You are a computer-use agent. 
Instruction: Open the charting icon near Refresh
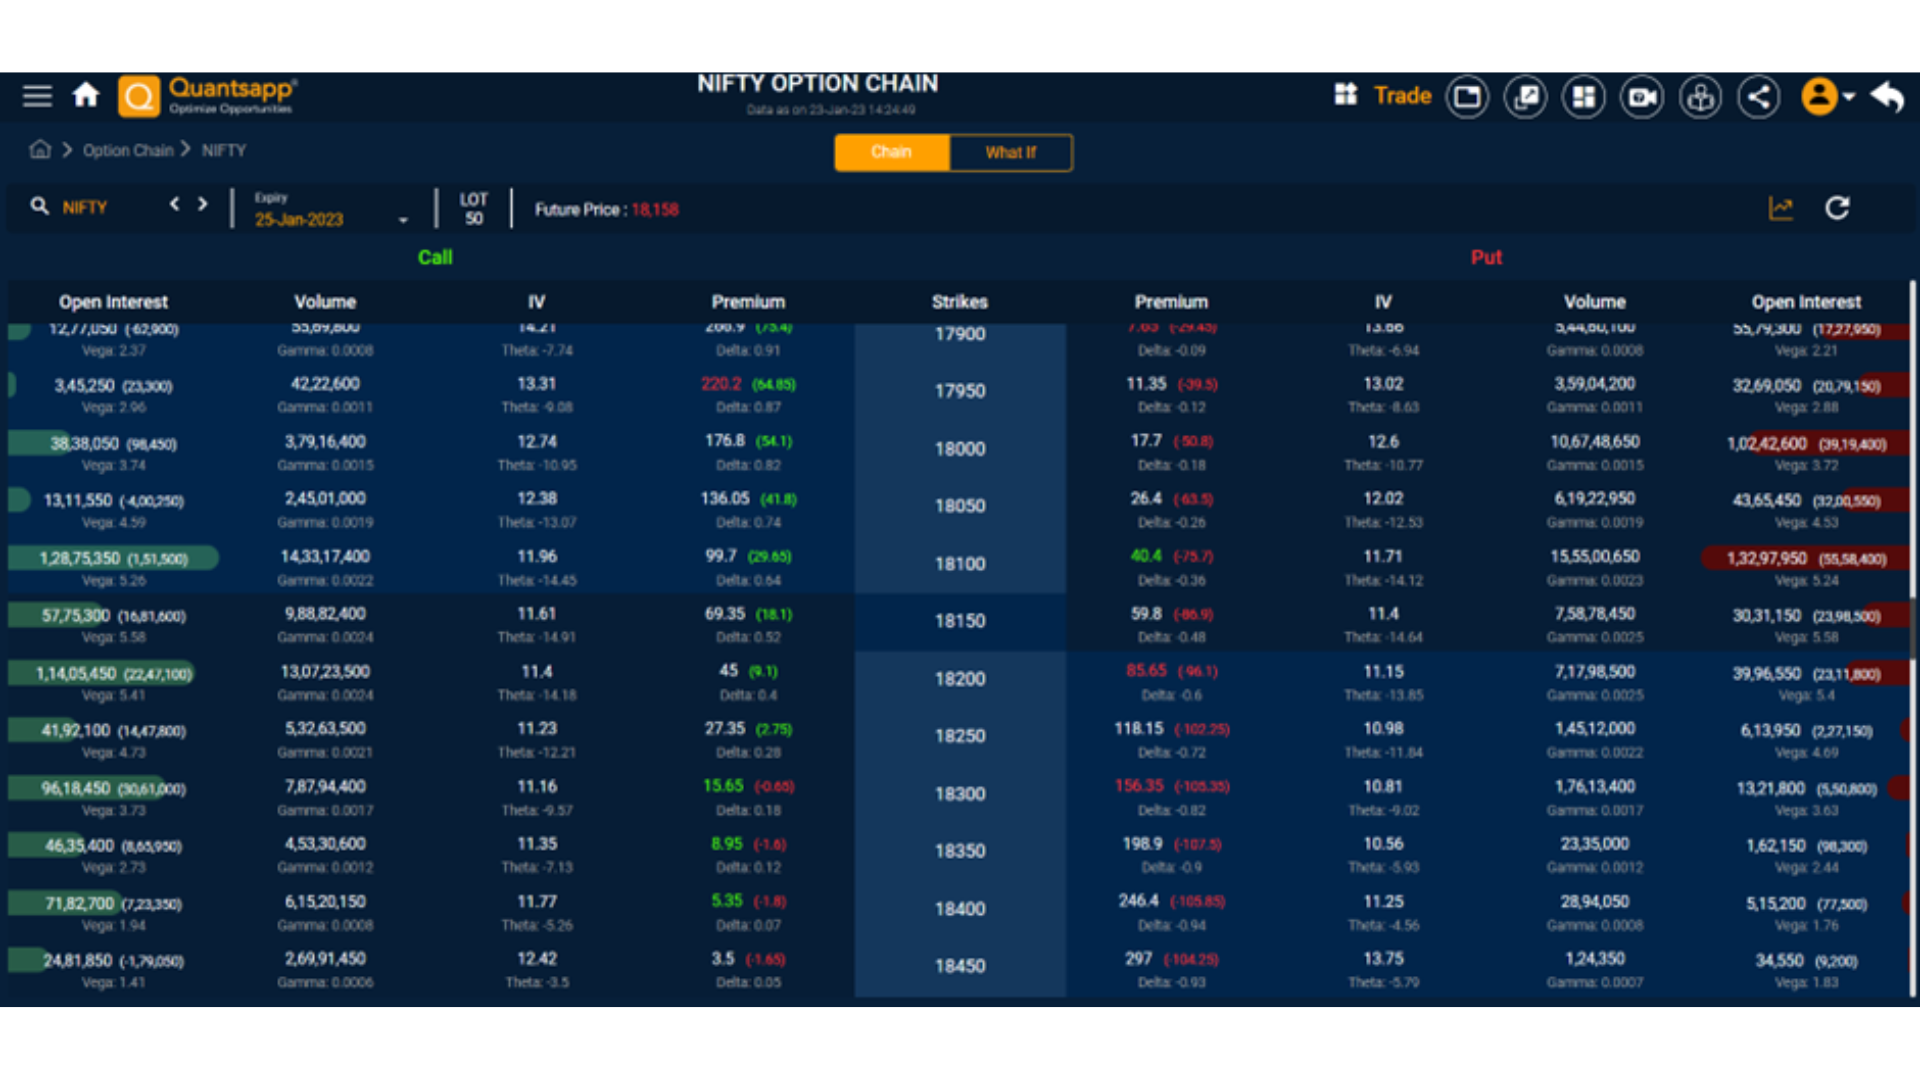[x=1782, y=208]
